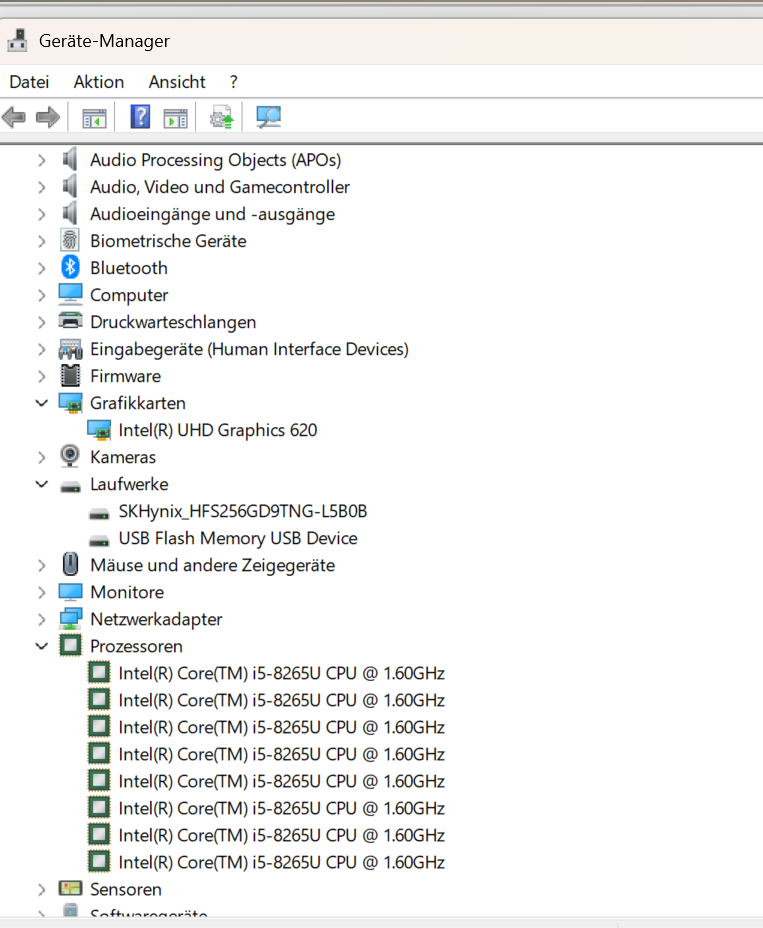Click the Sensoren category icon
The image size is (763, 928).
click(70, 888)
